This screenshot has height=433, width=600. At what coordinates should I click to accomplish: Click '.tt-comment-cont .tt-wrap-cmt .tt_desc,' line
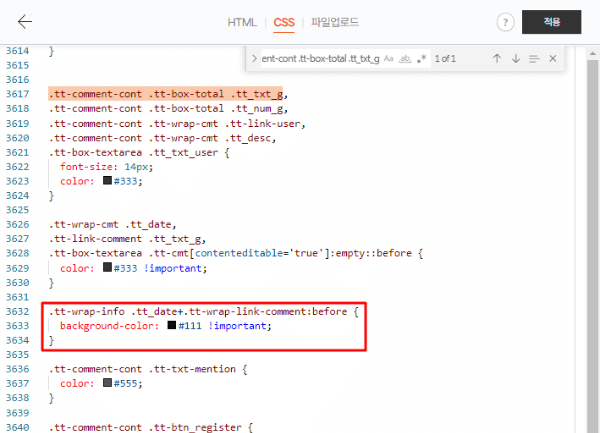pos(162,138)
